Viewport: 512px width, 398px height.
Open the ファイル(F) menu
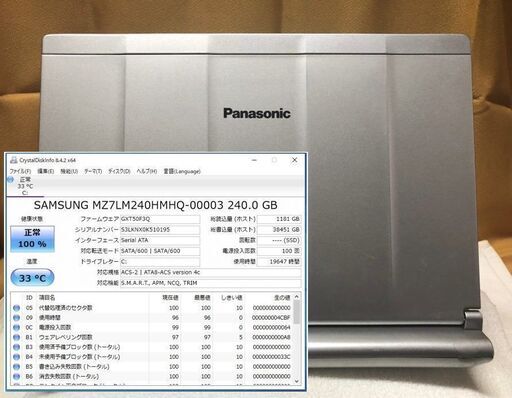pos(20,171)
